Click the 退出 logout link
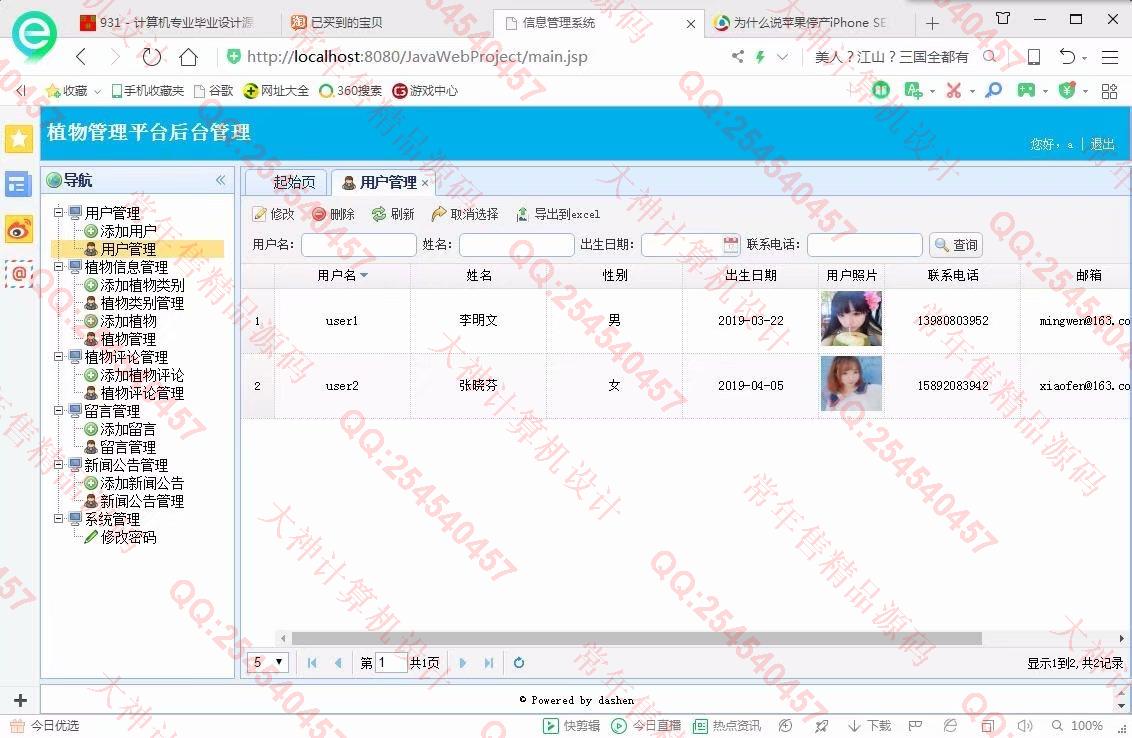 [x=1102, y=144]
